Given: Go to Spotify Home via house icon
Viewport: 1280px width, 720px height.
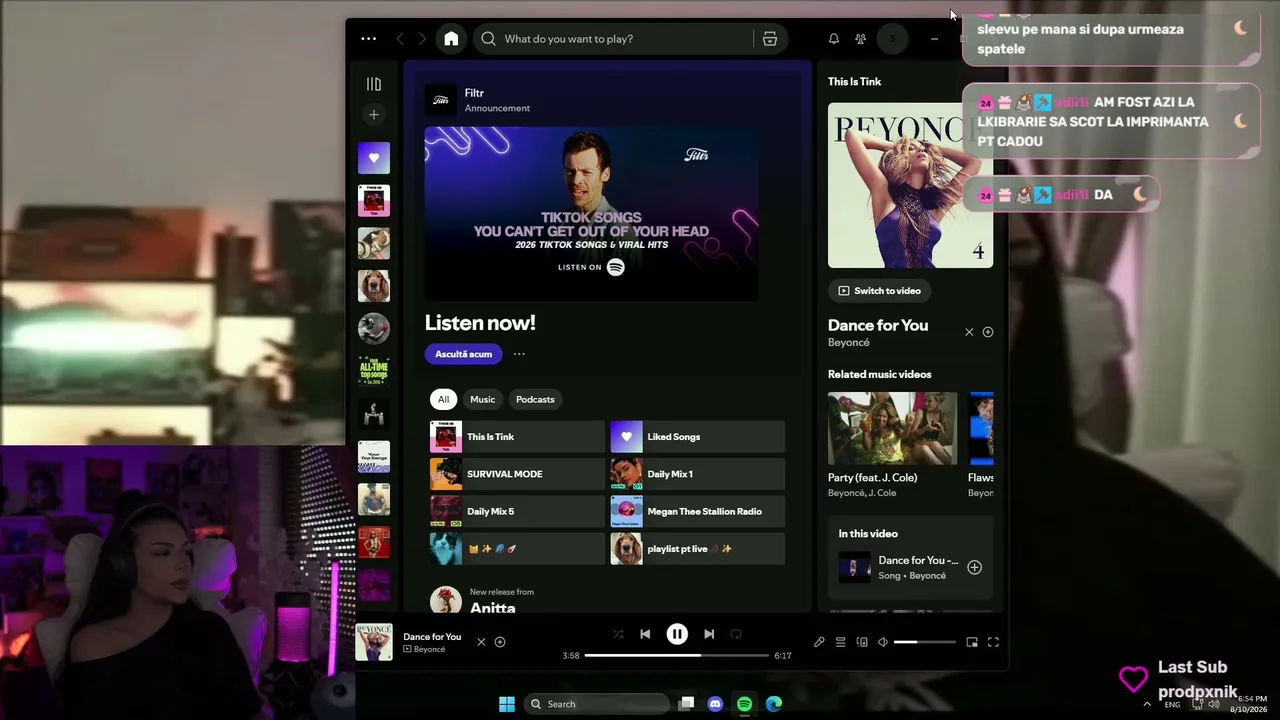Looking at the screenshot, I should [451, 39].
